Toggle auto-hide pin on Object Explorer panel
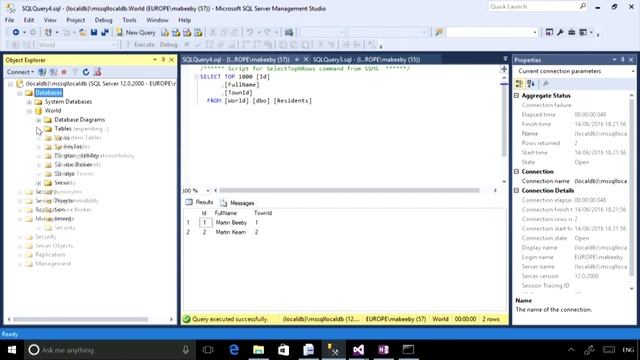 point(163,60)
